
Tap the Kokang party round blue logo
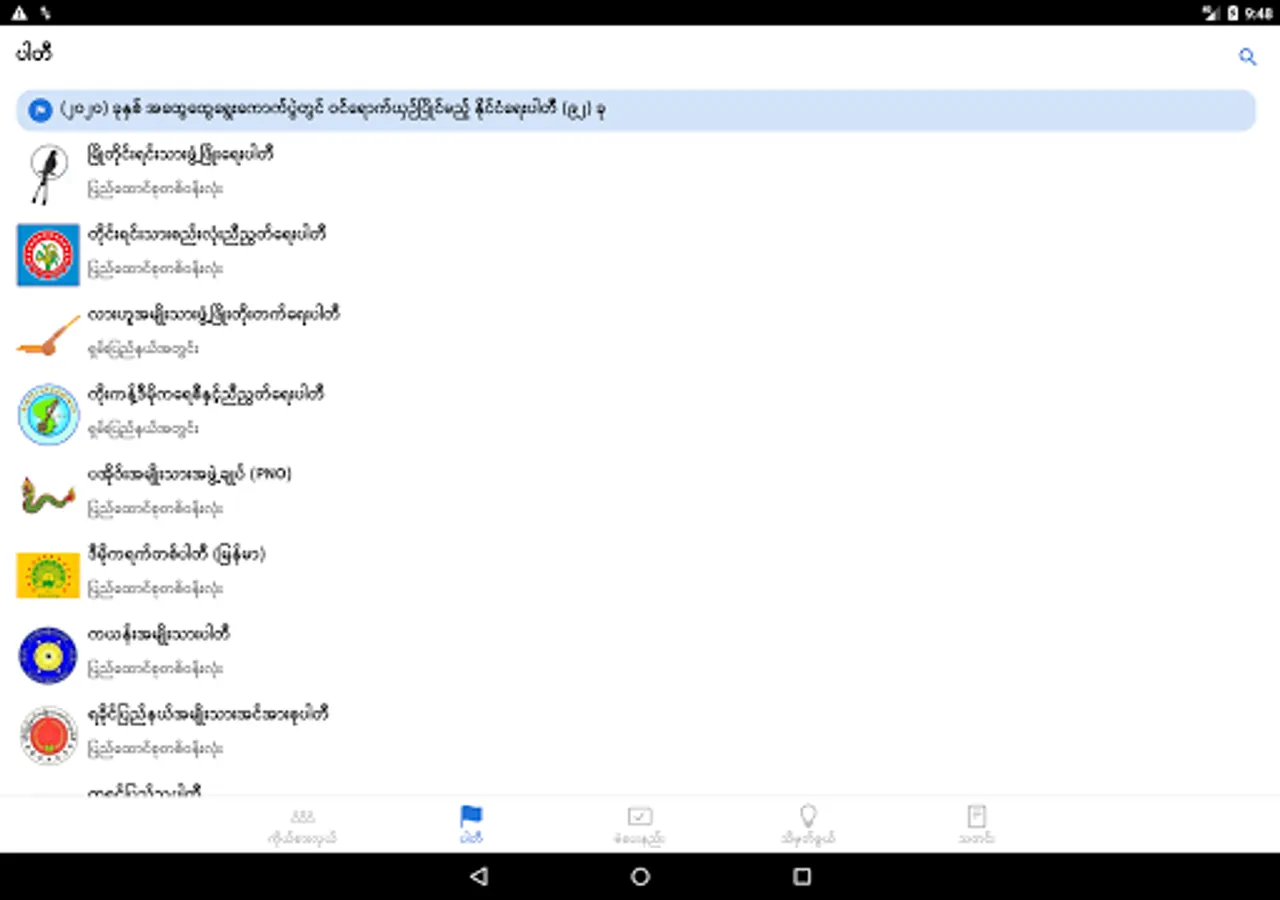point(48,414)
